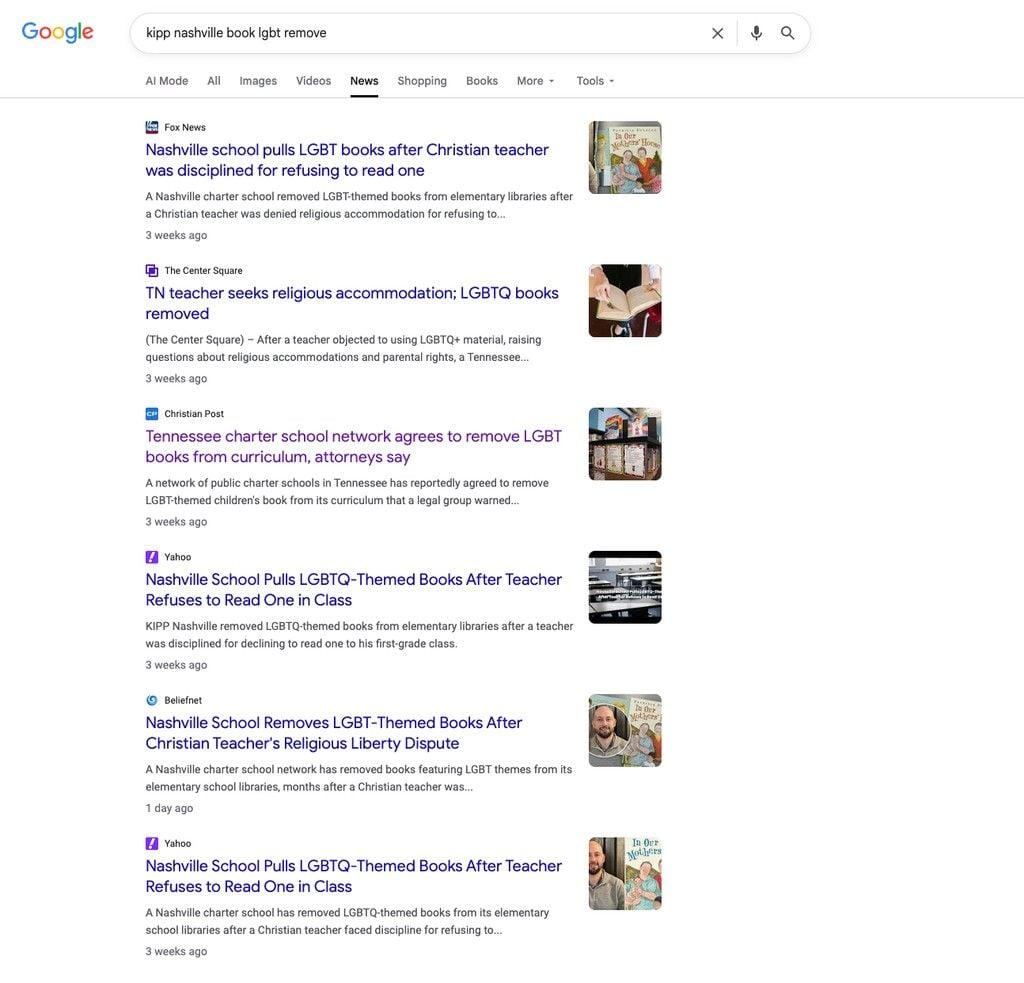Screen dimensions: 1024x983
Task: Click The Center Square open book thumbnail
Action: click(x=625, y=300)
